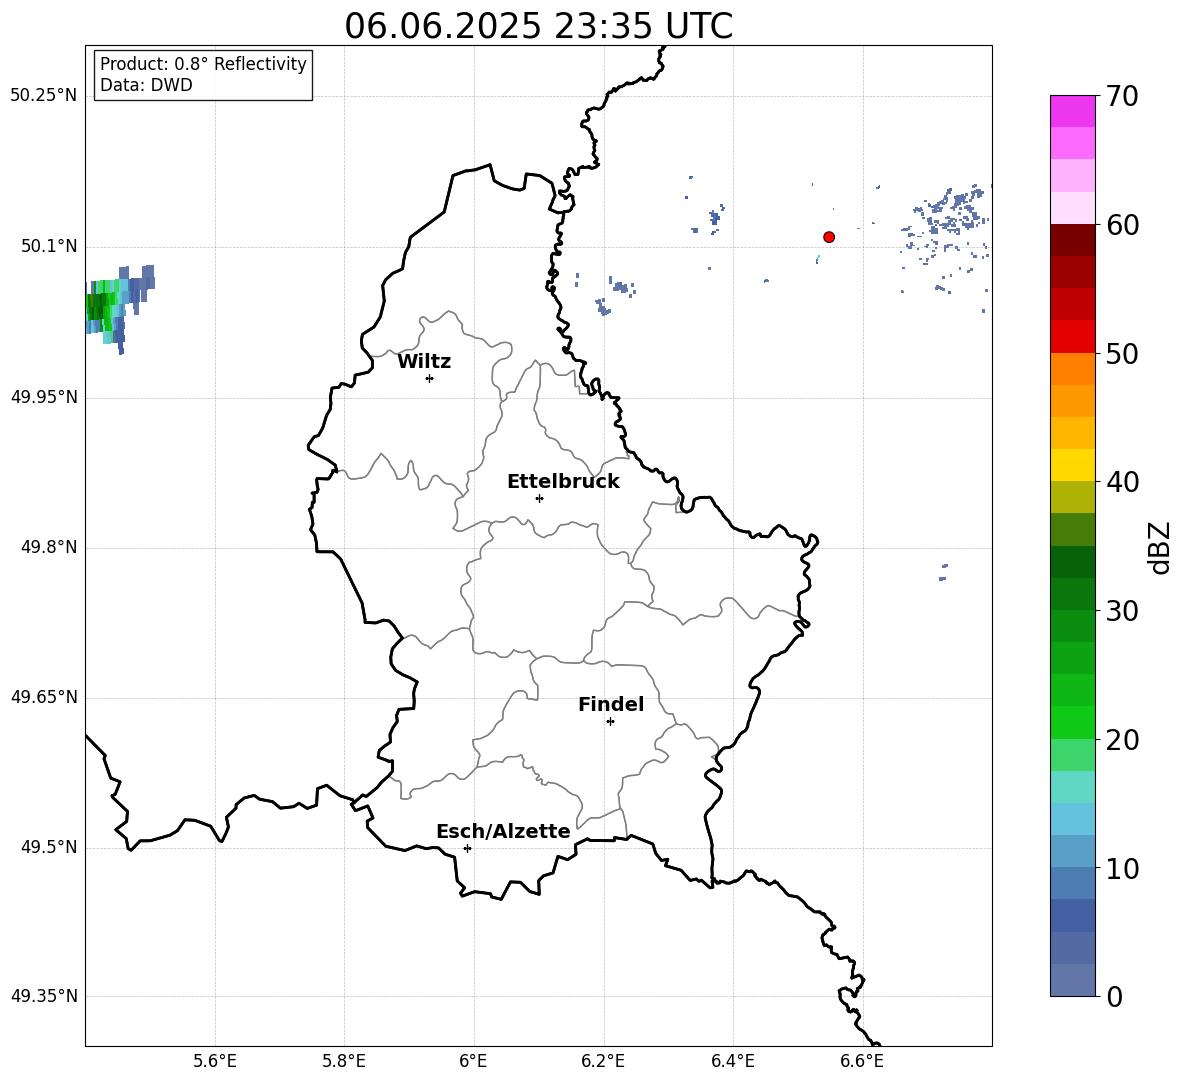Click the 10 tick on colorbar
Image resolution: width=1184 pixels, height=1081 pixels.
pos(1121,868)
